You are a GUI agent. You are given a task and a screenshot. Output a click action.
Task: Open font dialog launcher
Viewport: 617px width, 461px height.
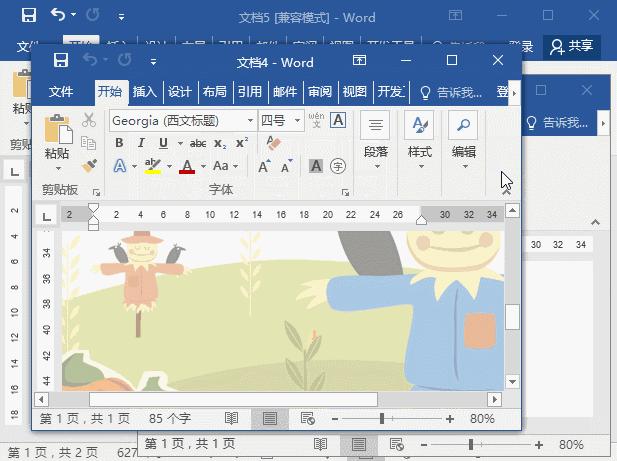(x=345, y=193)
